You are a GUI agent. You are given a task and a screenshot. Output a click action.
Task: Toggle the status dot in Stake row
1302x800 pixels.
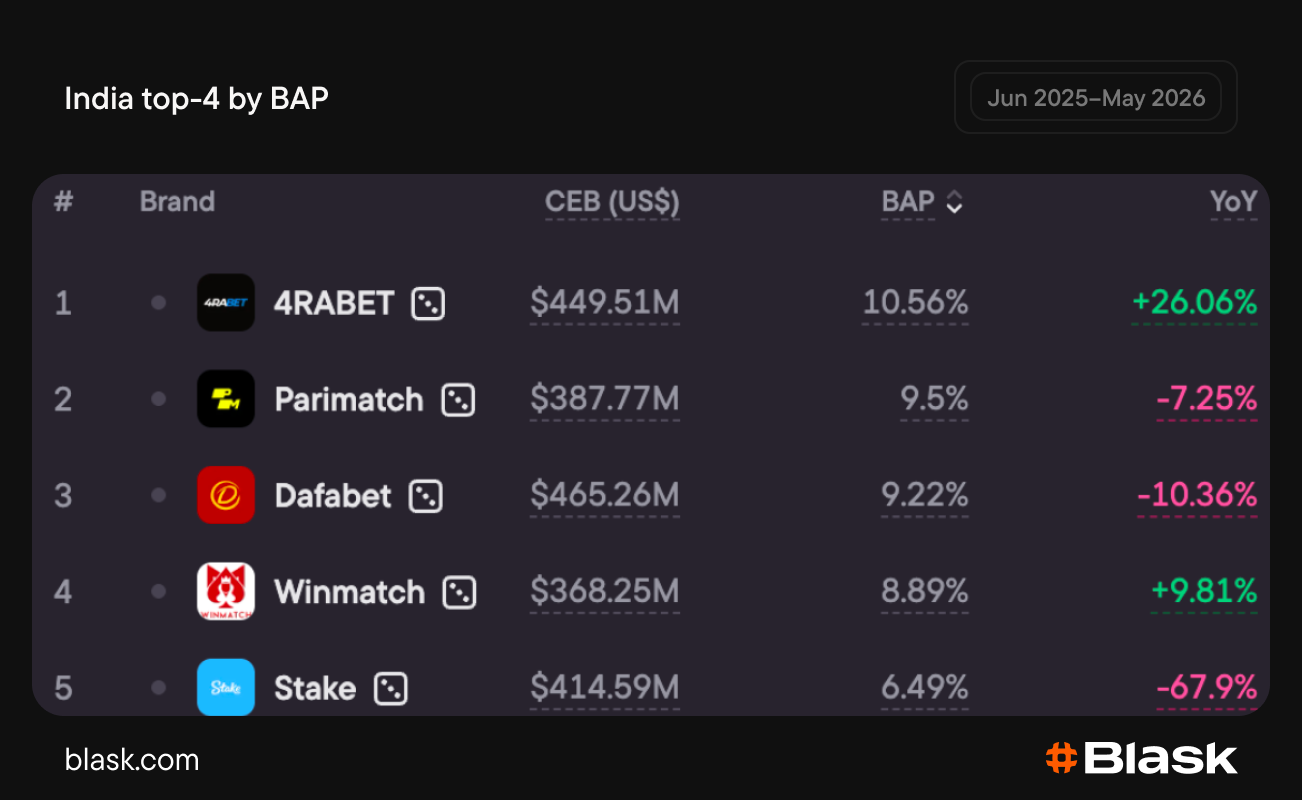158,687
